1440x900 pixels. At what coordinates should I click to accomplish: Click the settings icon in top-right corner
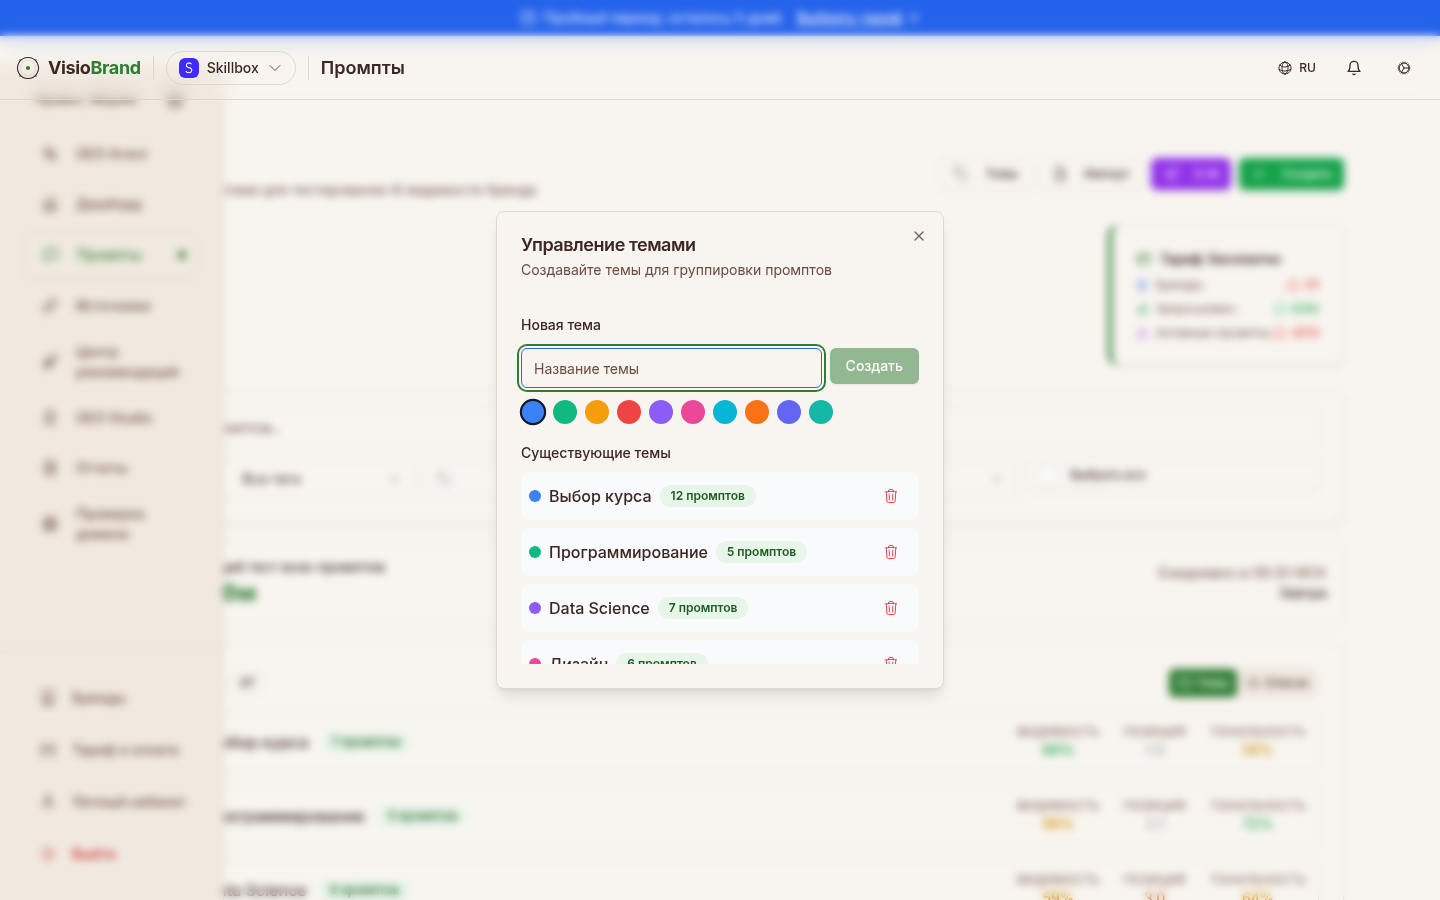[1404, 68]
